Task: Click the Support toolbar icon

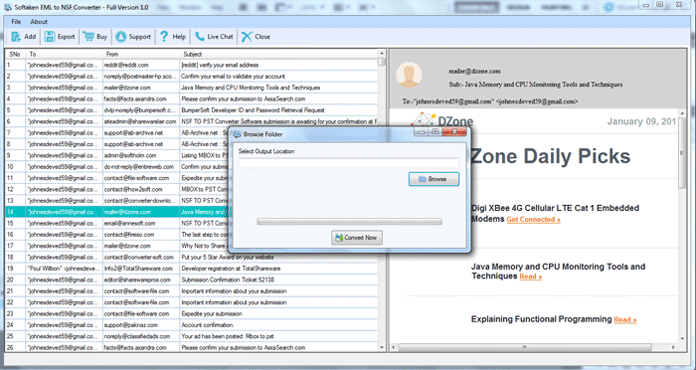Action: pyautogui.click(x=121, y=37)
